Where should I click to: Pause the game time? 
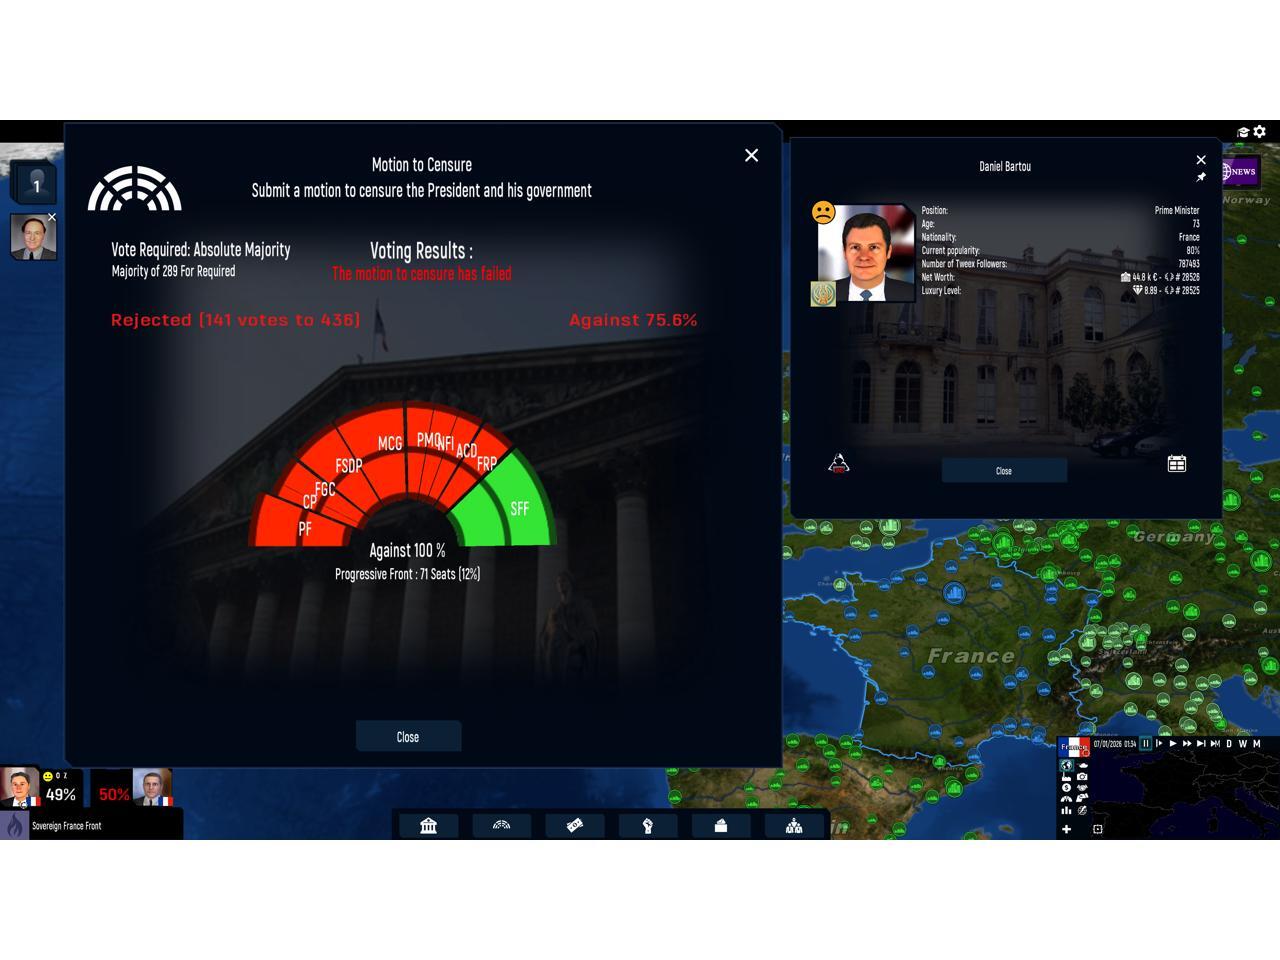[1146, 744]
